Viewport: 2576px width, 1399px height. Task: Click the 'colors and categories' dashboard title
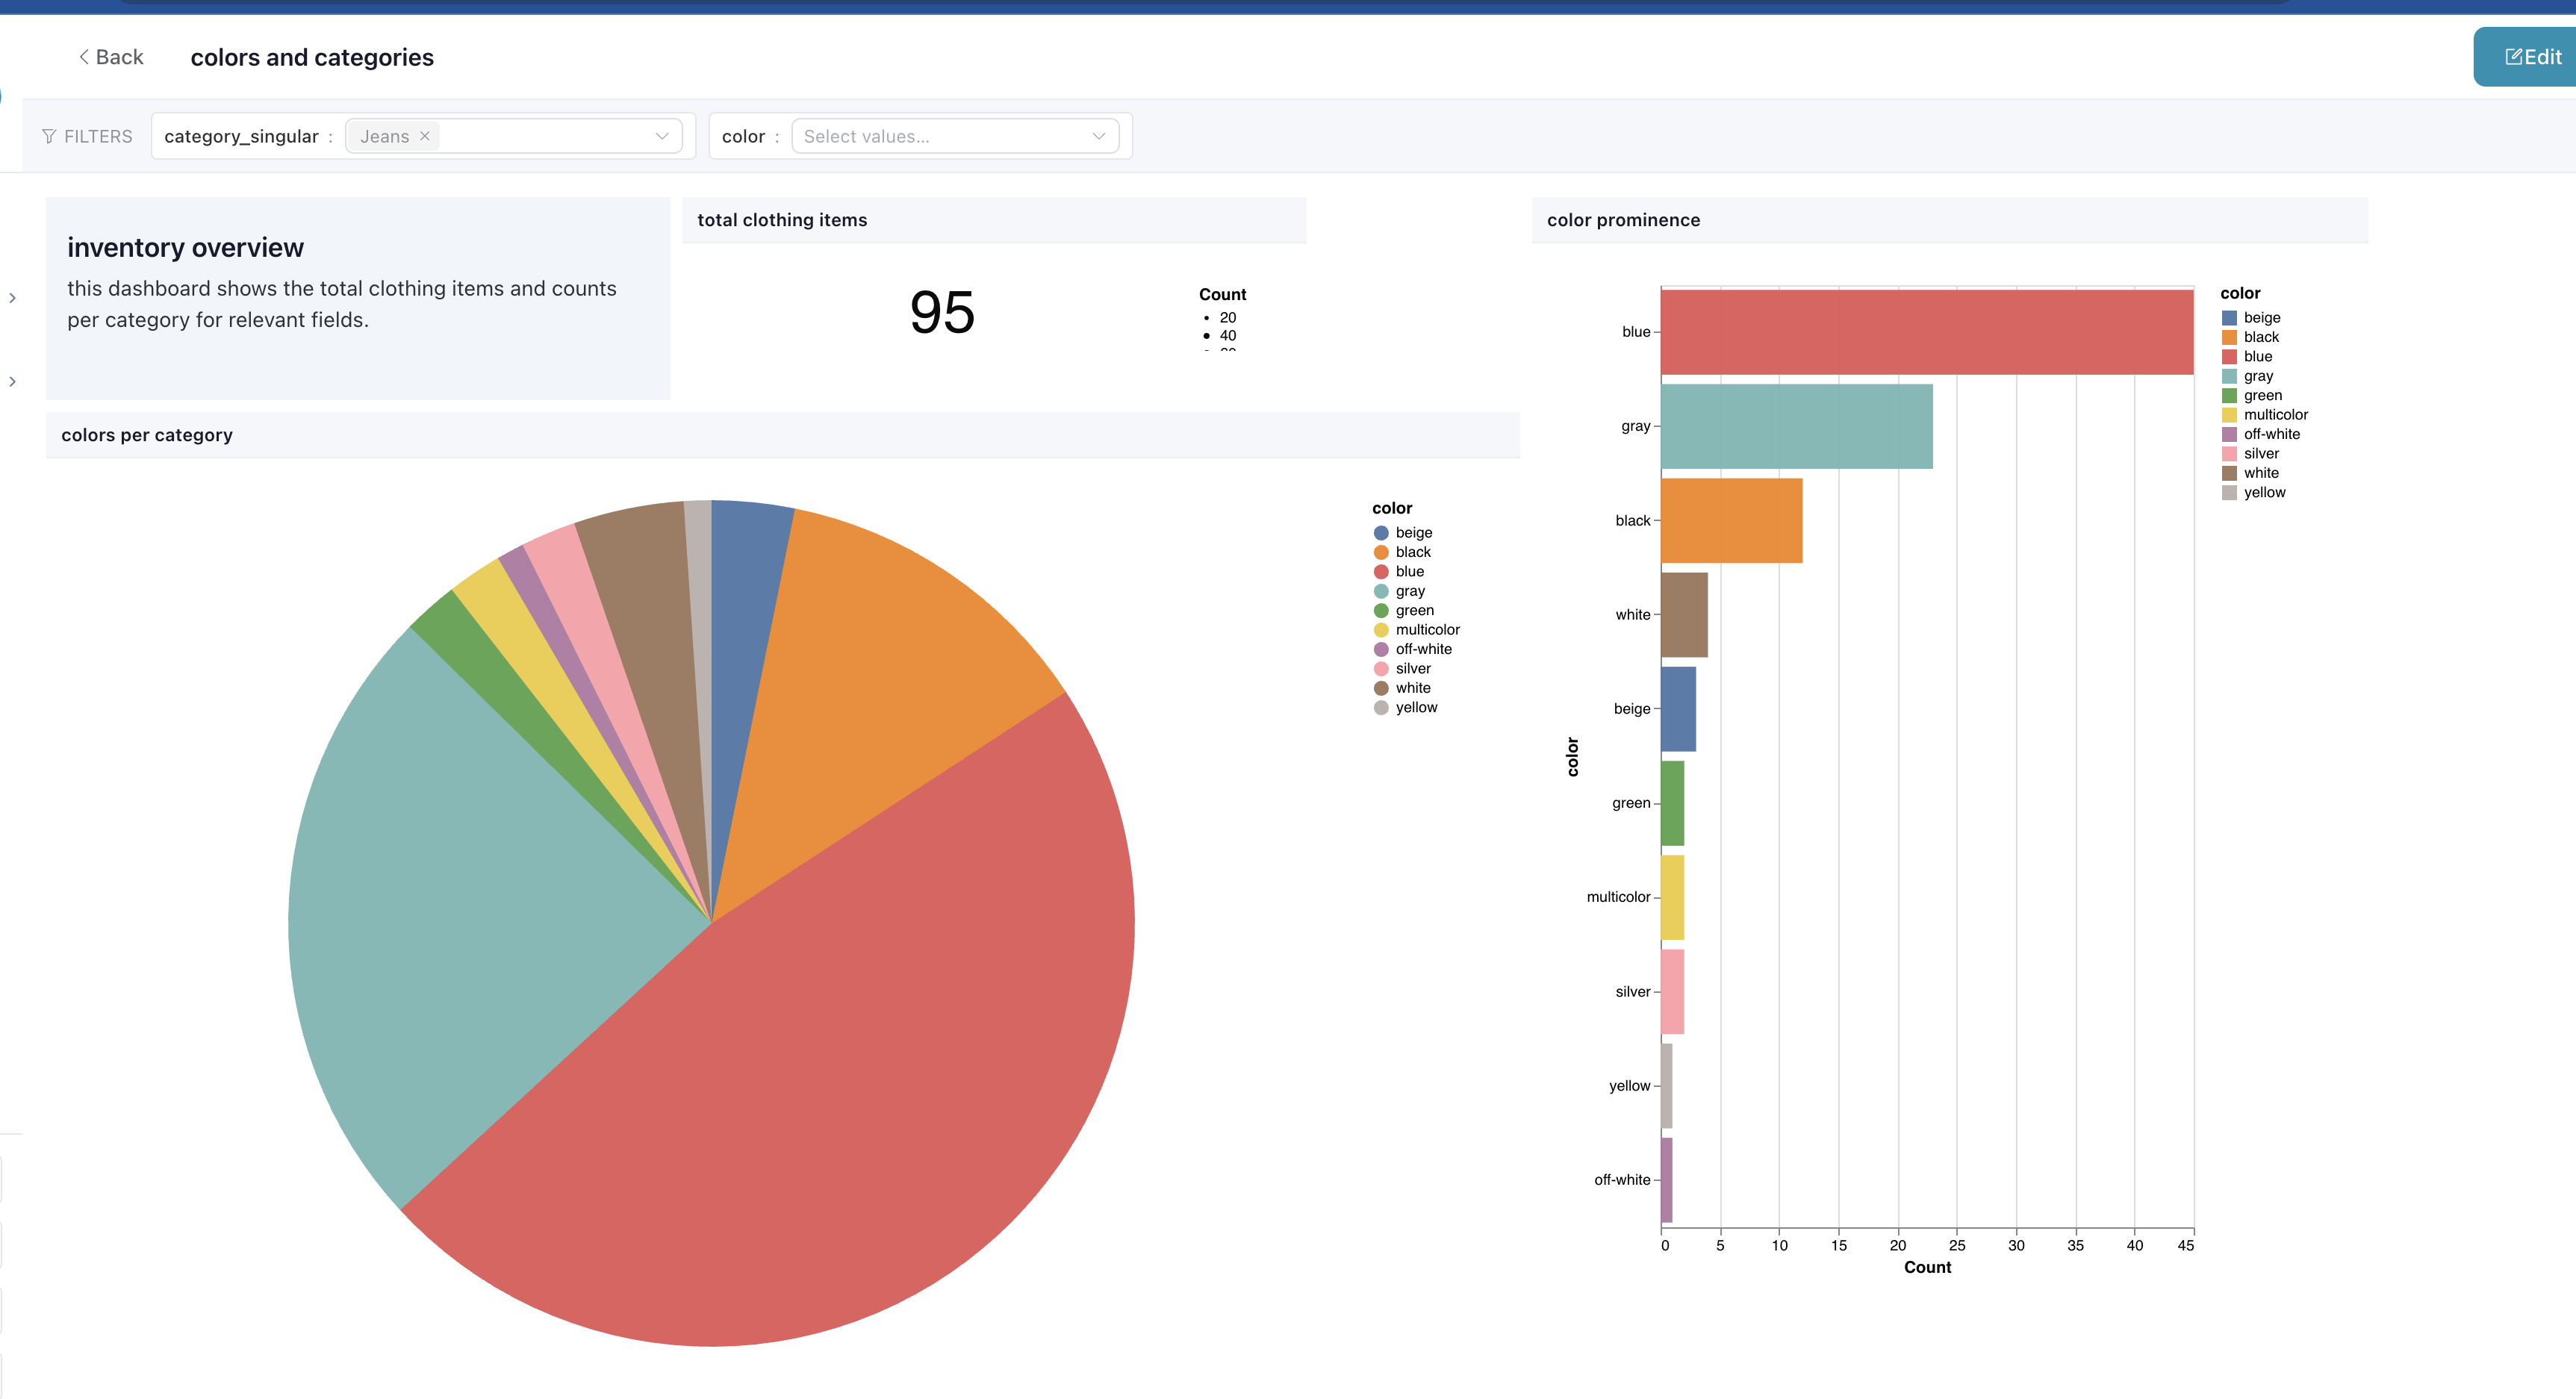312,58
